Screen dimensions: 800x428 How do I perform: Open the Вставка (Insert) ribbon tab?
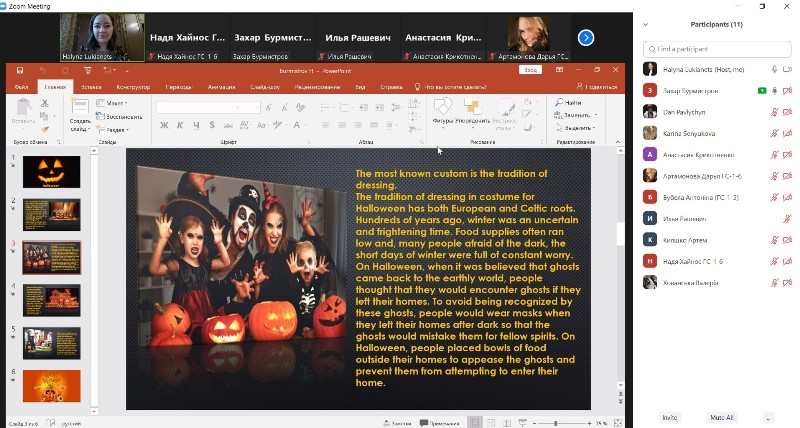[x=91, y=87]
